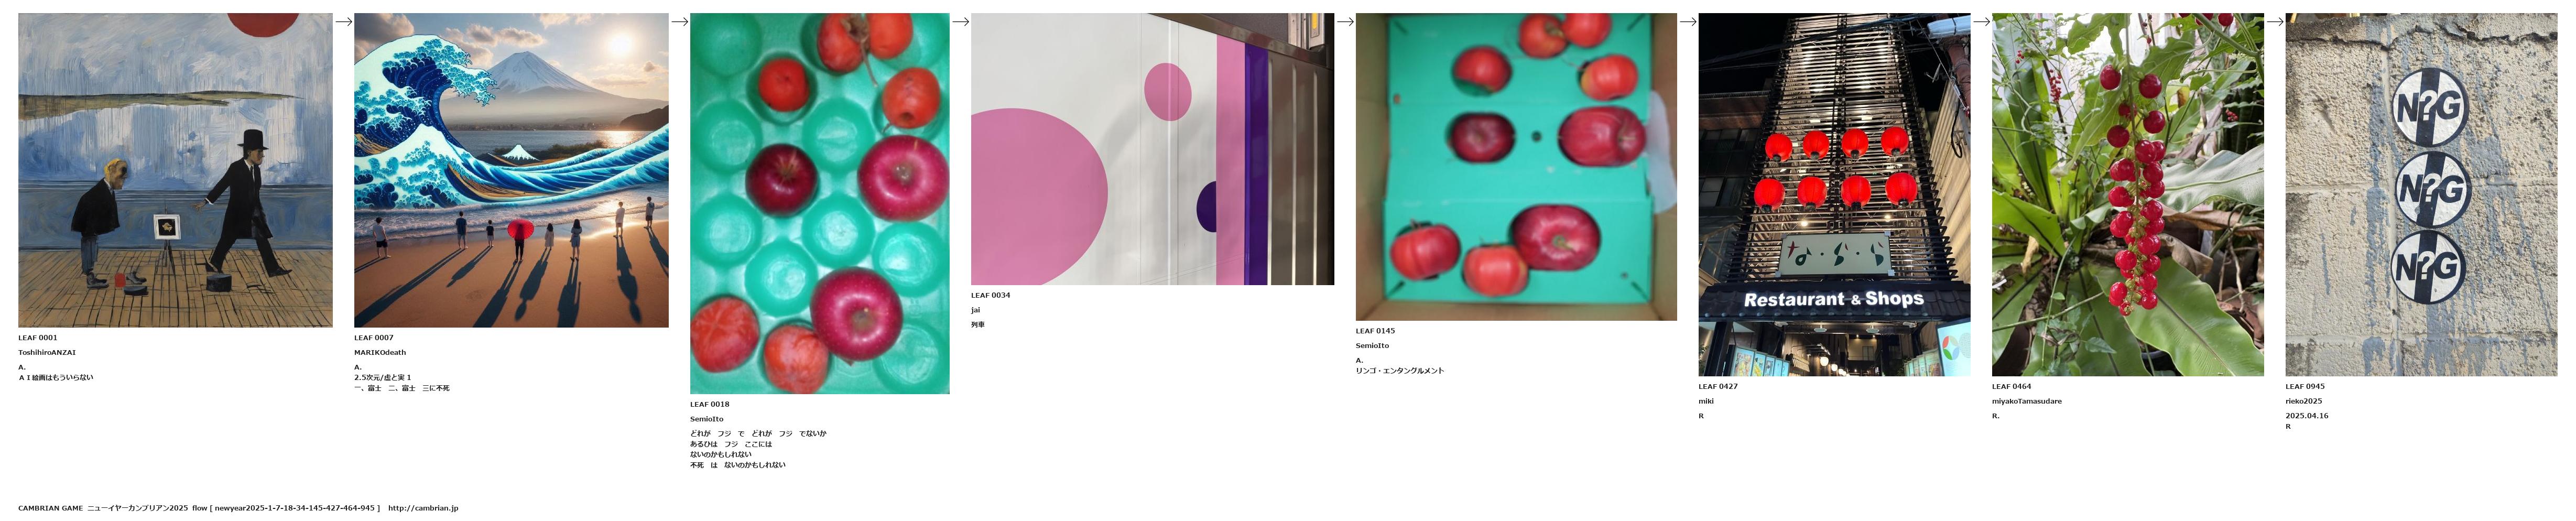
Task: Click the arrow before the N?G photo
Action: pos(2274,22)
